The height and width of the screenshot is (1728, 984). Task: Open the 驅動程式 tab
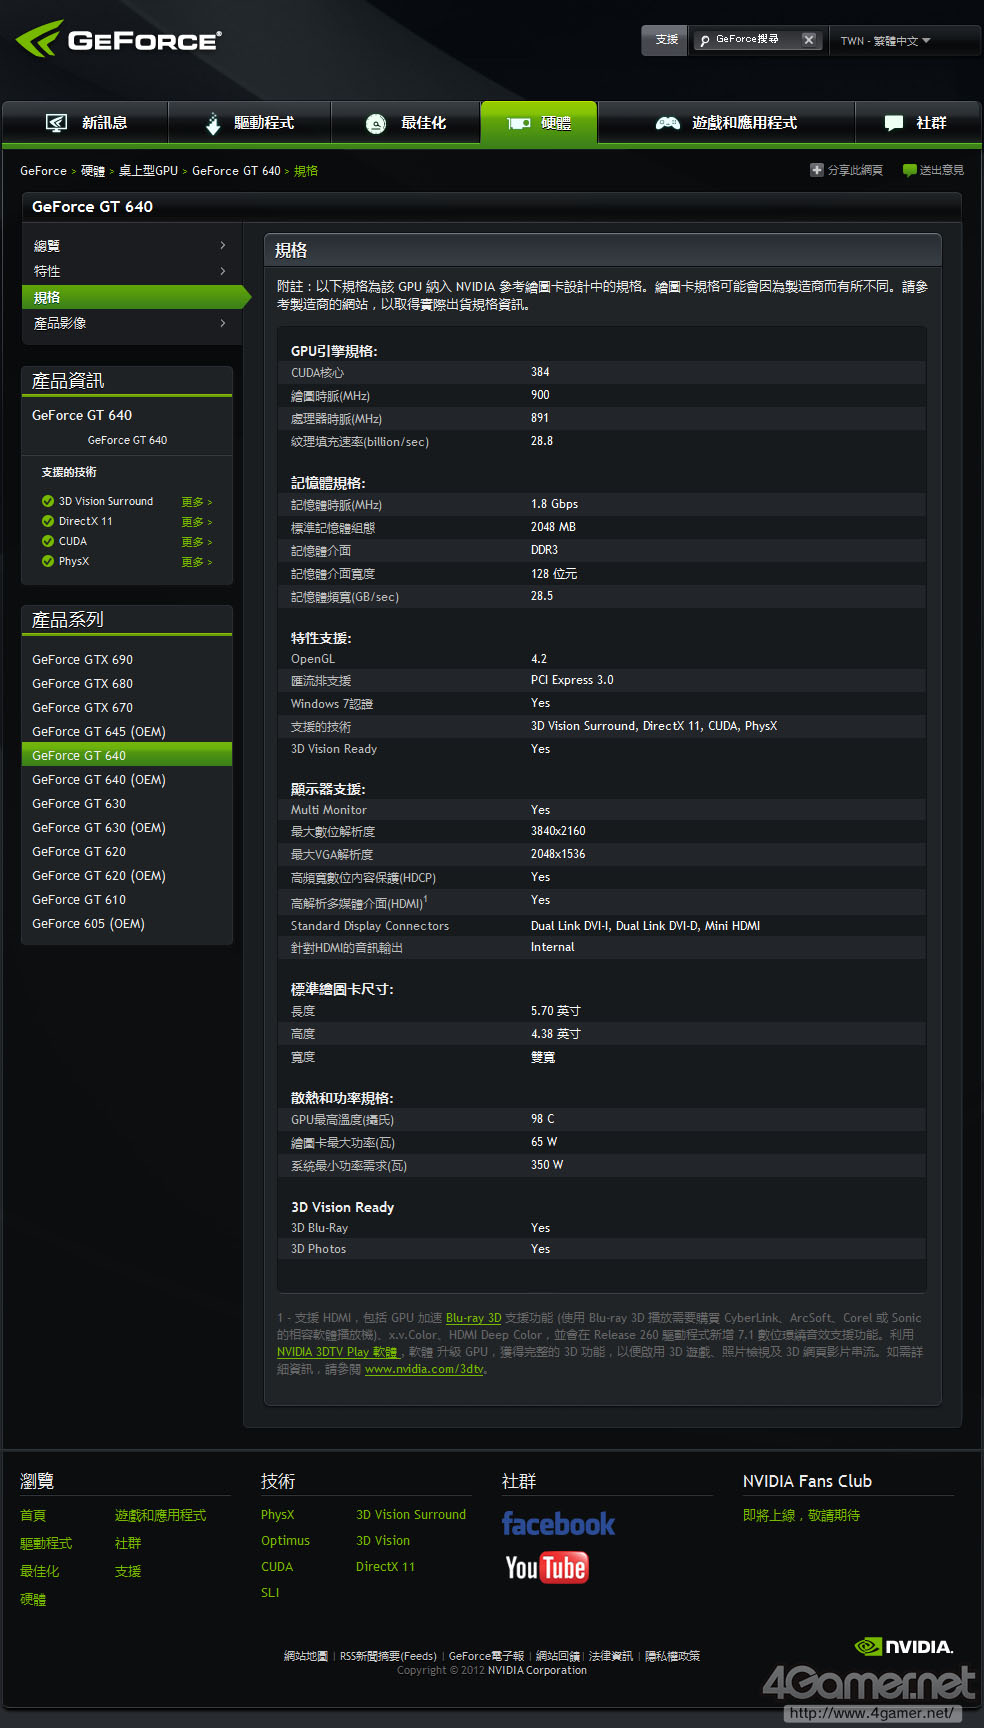(x=250, y=123)
